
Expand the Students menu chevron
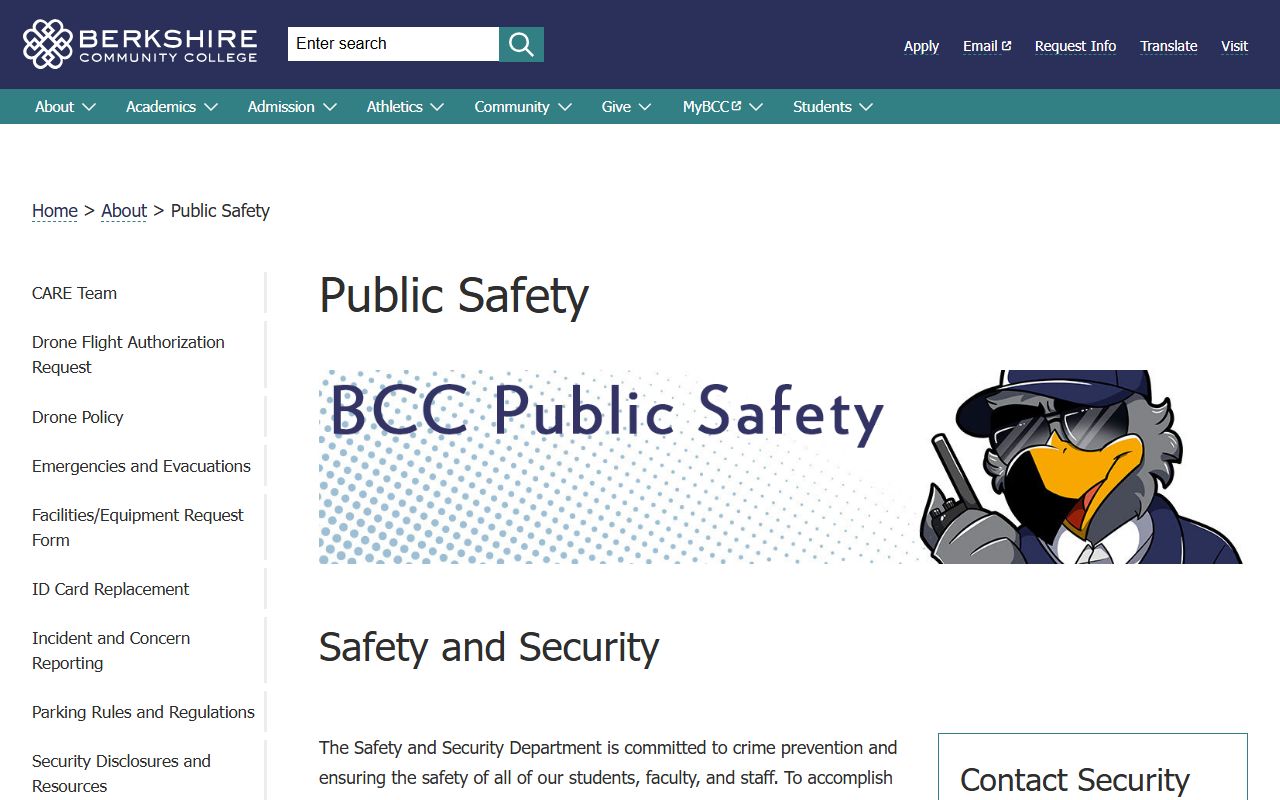[866, 107]
